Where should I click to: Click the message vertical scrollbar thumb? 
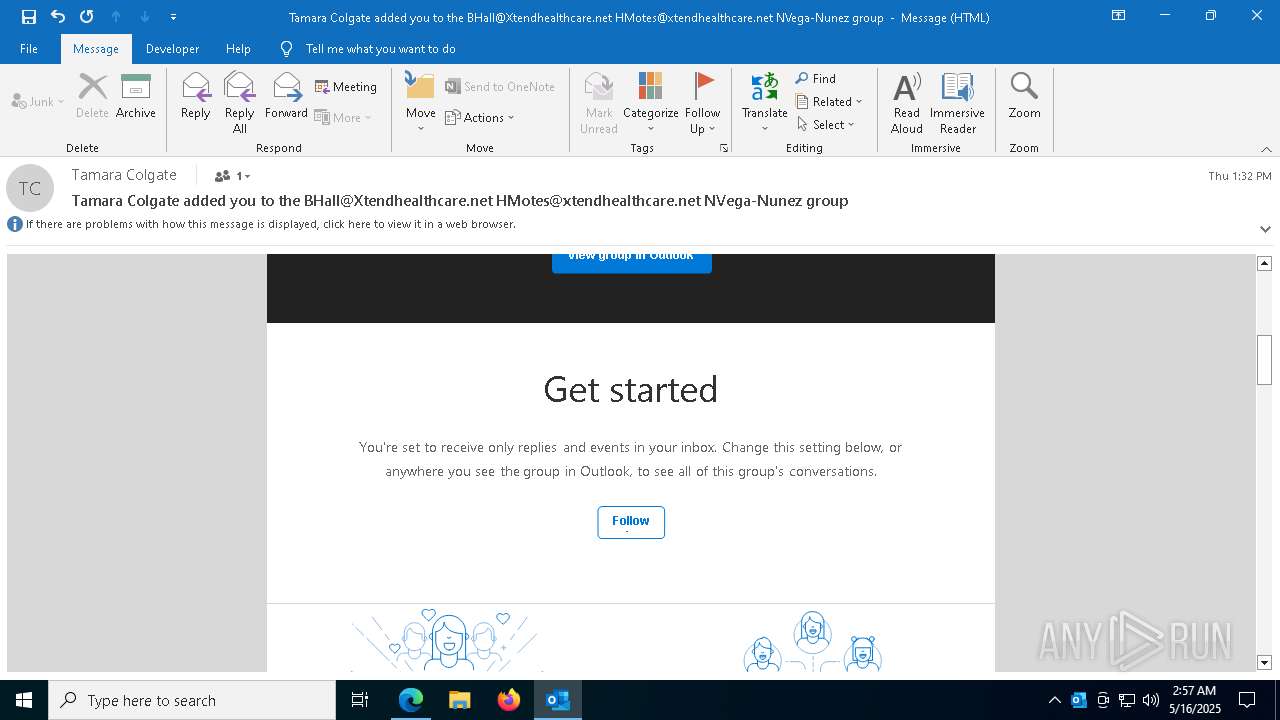(x=1264, y=360)
